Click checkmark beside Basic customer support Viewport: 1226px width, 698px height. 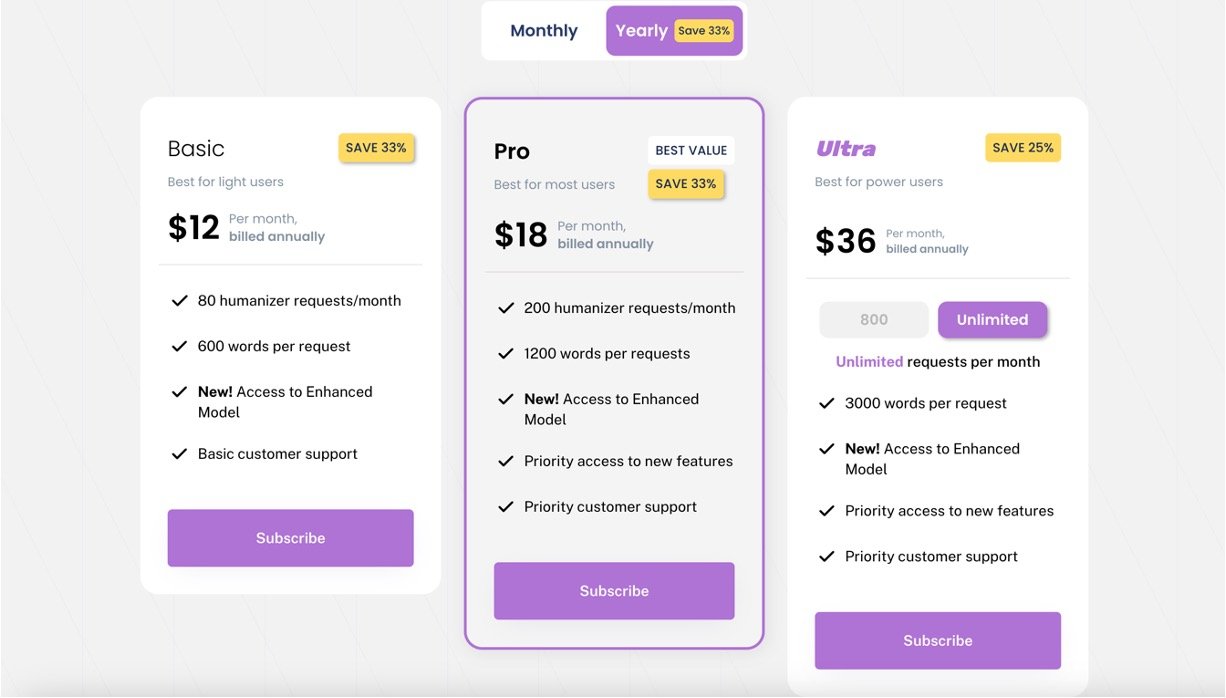point(180,454)
